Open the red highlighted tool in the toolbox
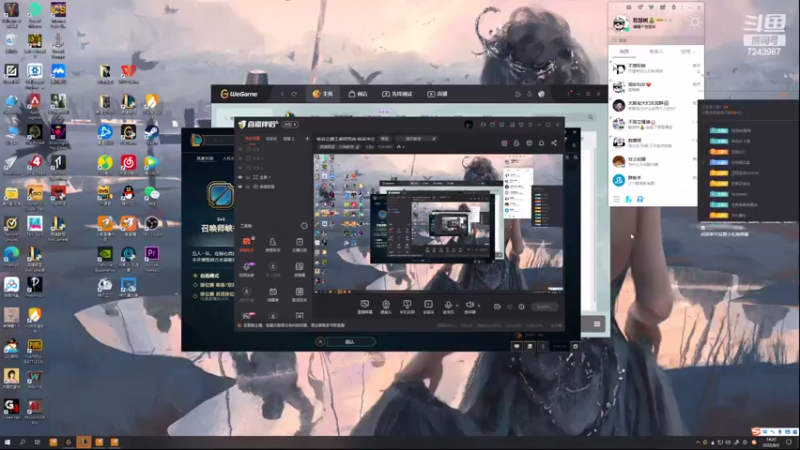The height and width of the screenshot is (450, 800). (x=247, y=244)
